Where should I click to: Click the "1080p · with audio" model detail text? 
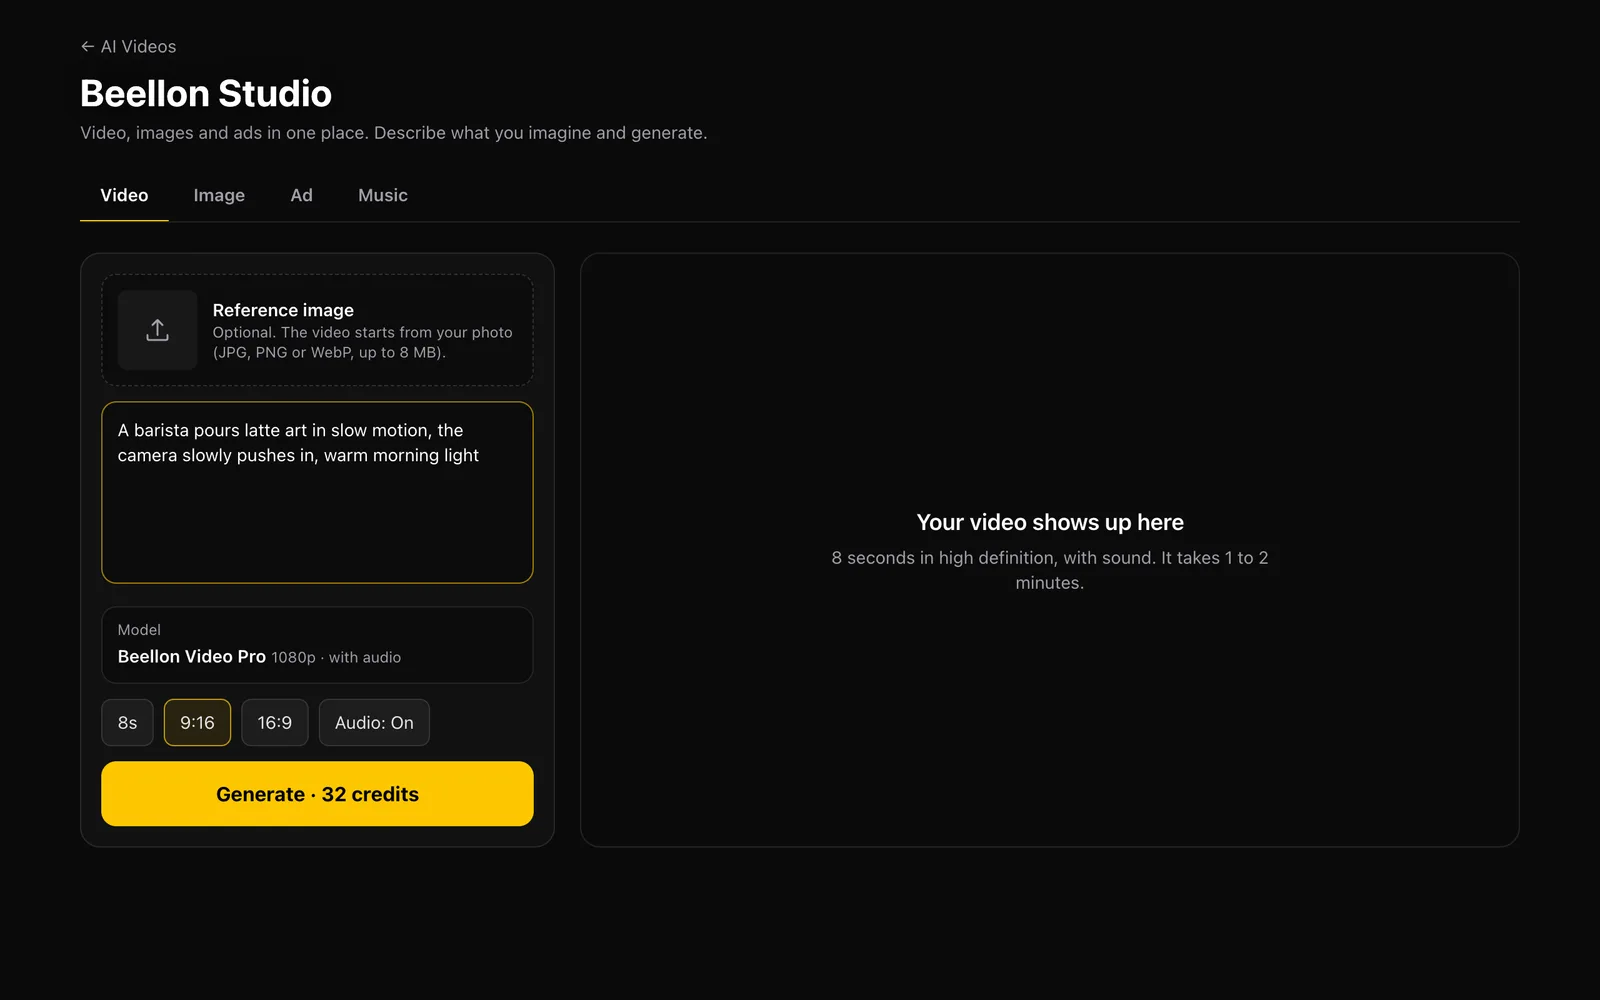[336, 657]
